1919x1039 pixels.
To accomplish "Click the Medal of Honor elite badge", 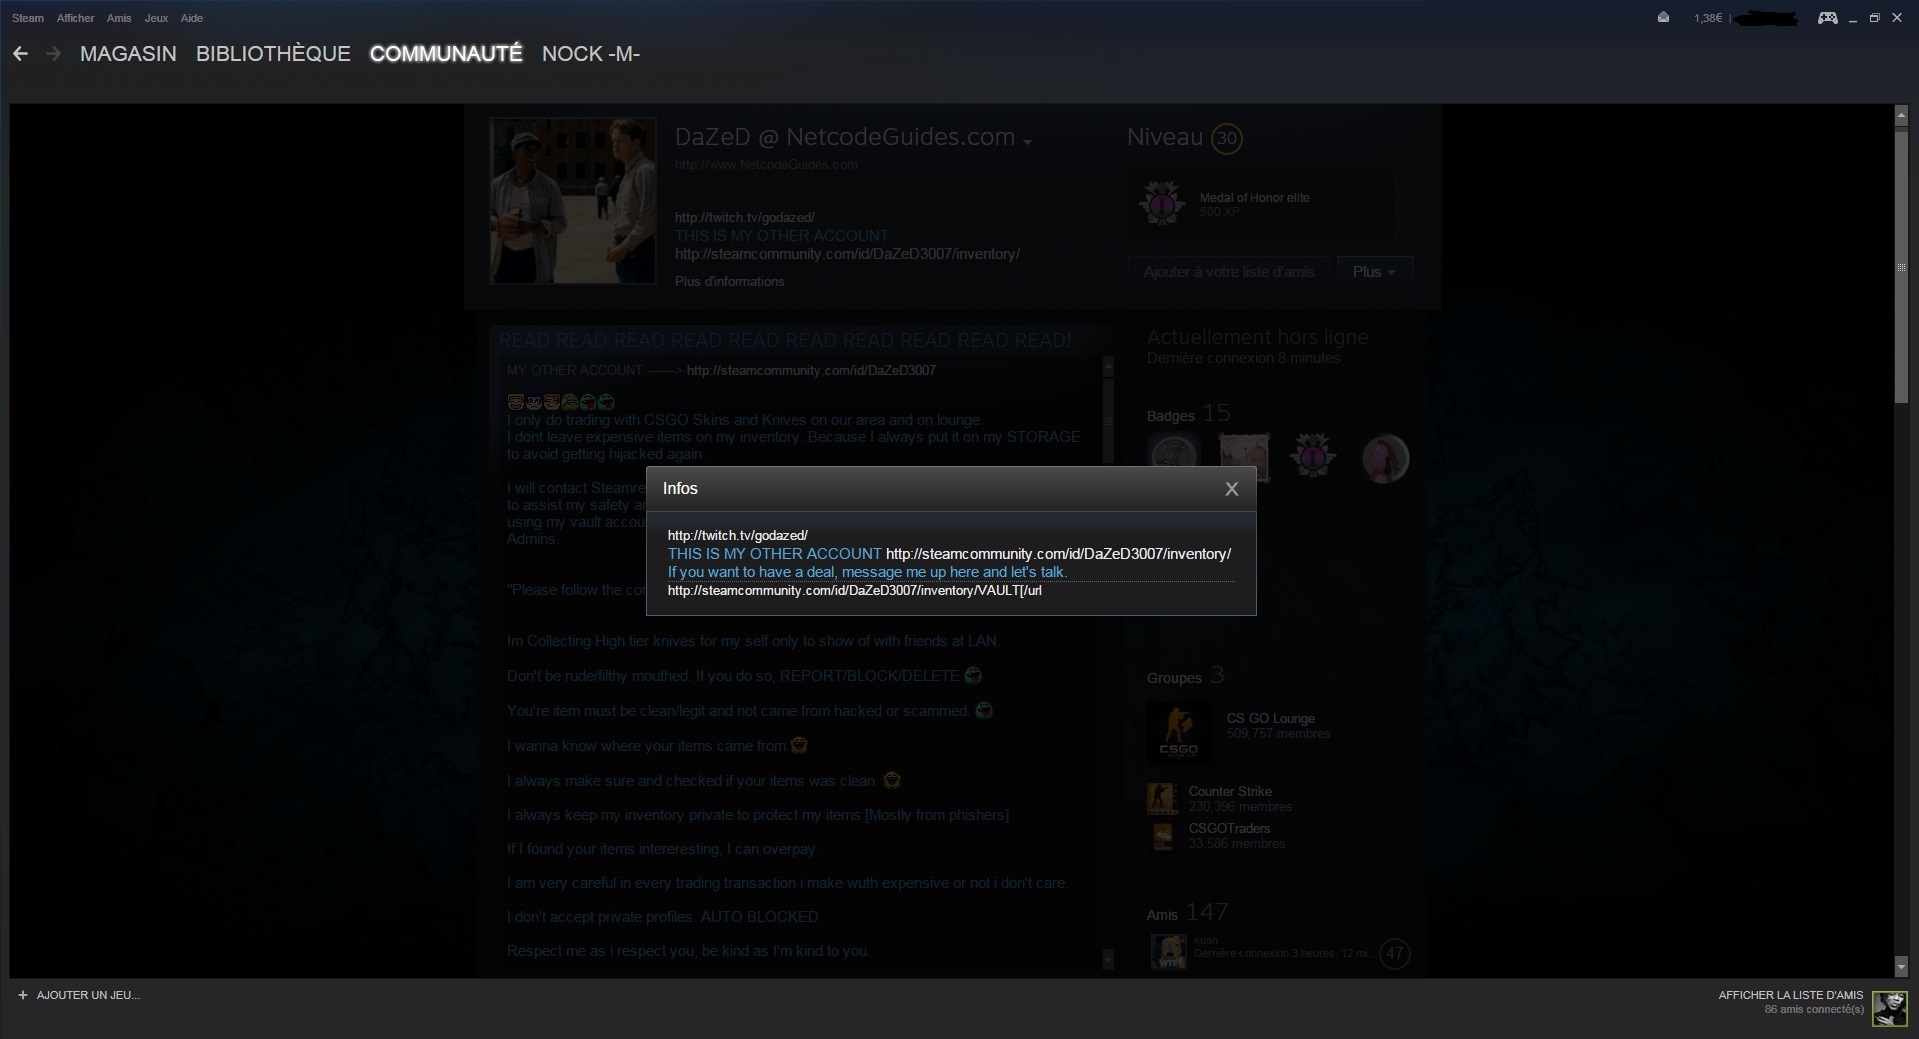I will 1161,204.
